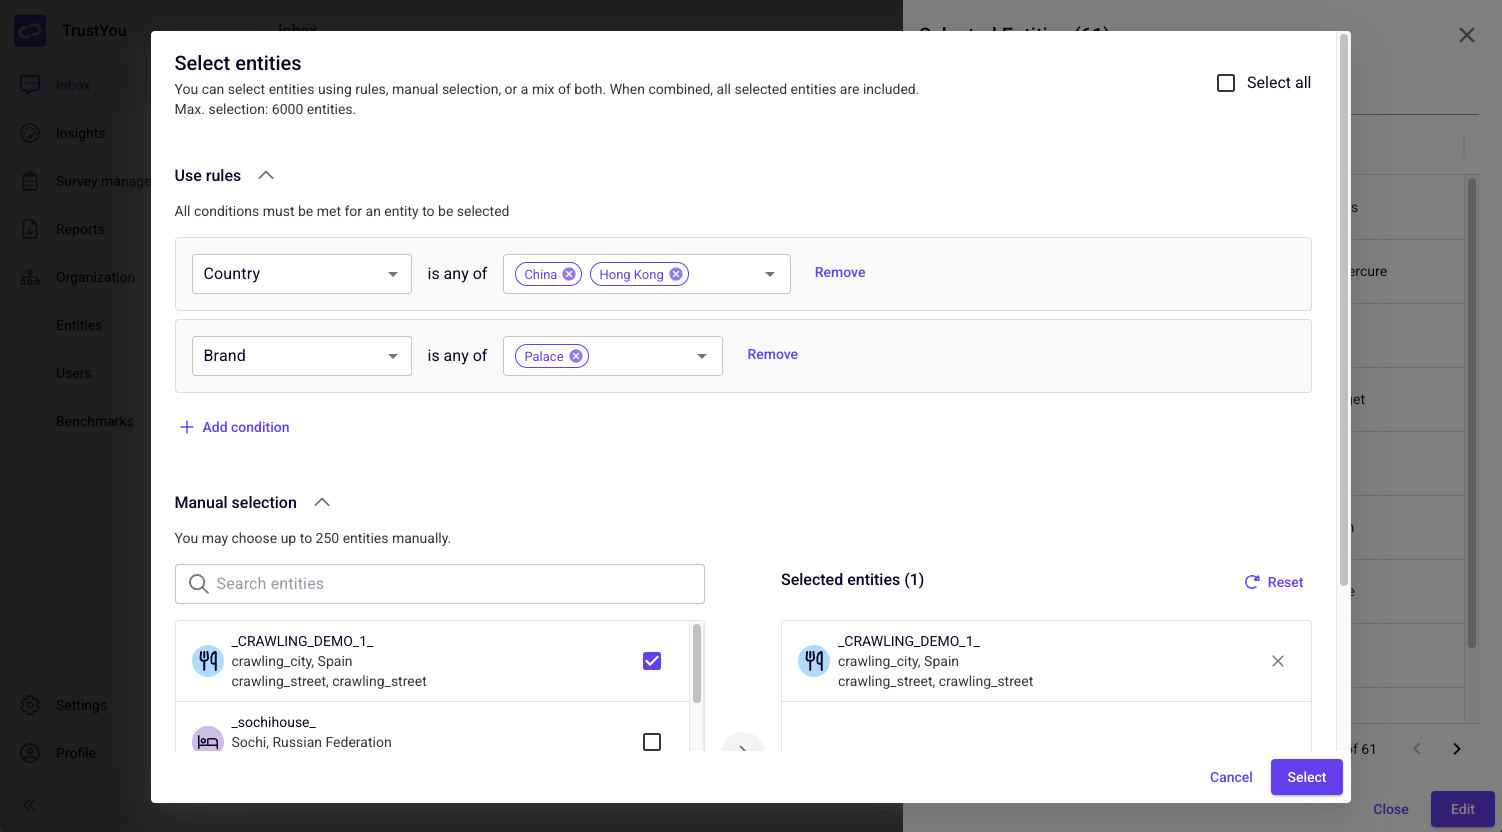Viewport: 1502px width, 832px height.
Task: Open Reports in the sidebar
Action: coord(80,229)
